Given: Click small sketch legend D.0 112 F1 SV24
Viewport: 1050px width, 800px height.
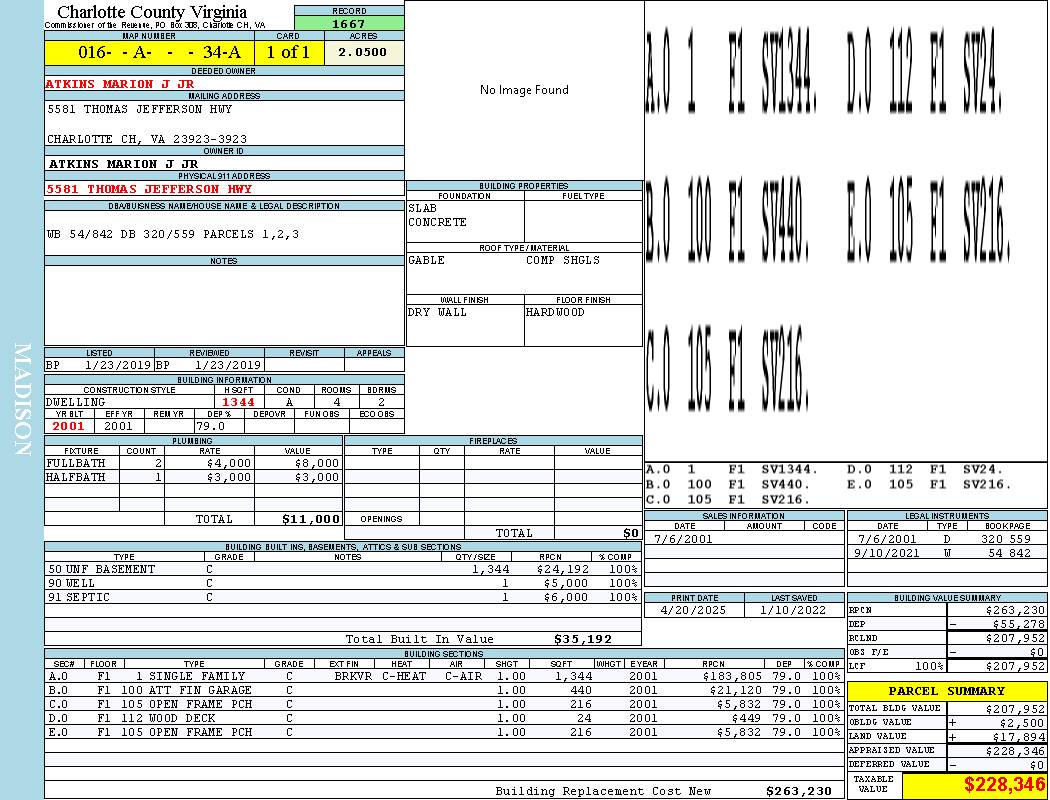Looking at the screenshot, I should [x=925, y=469].
